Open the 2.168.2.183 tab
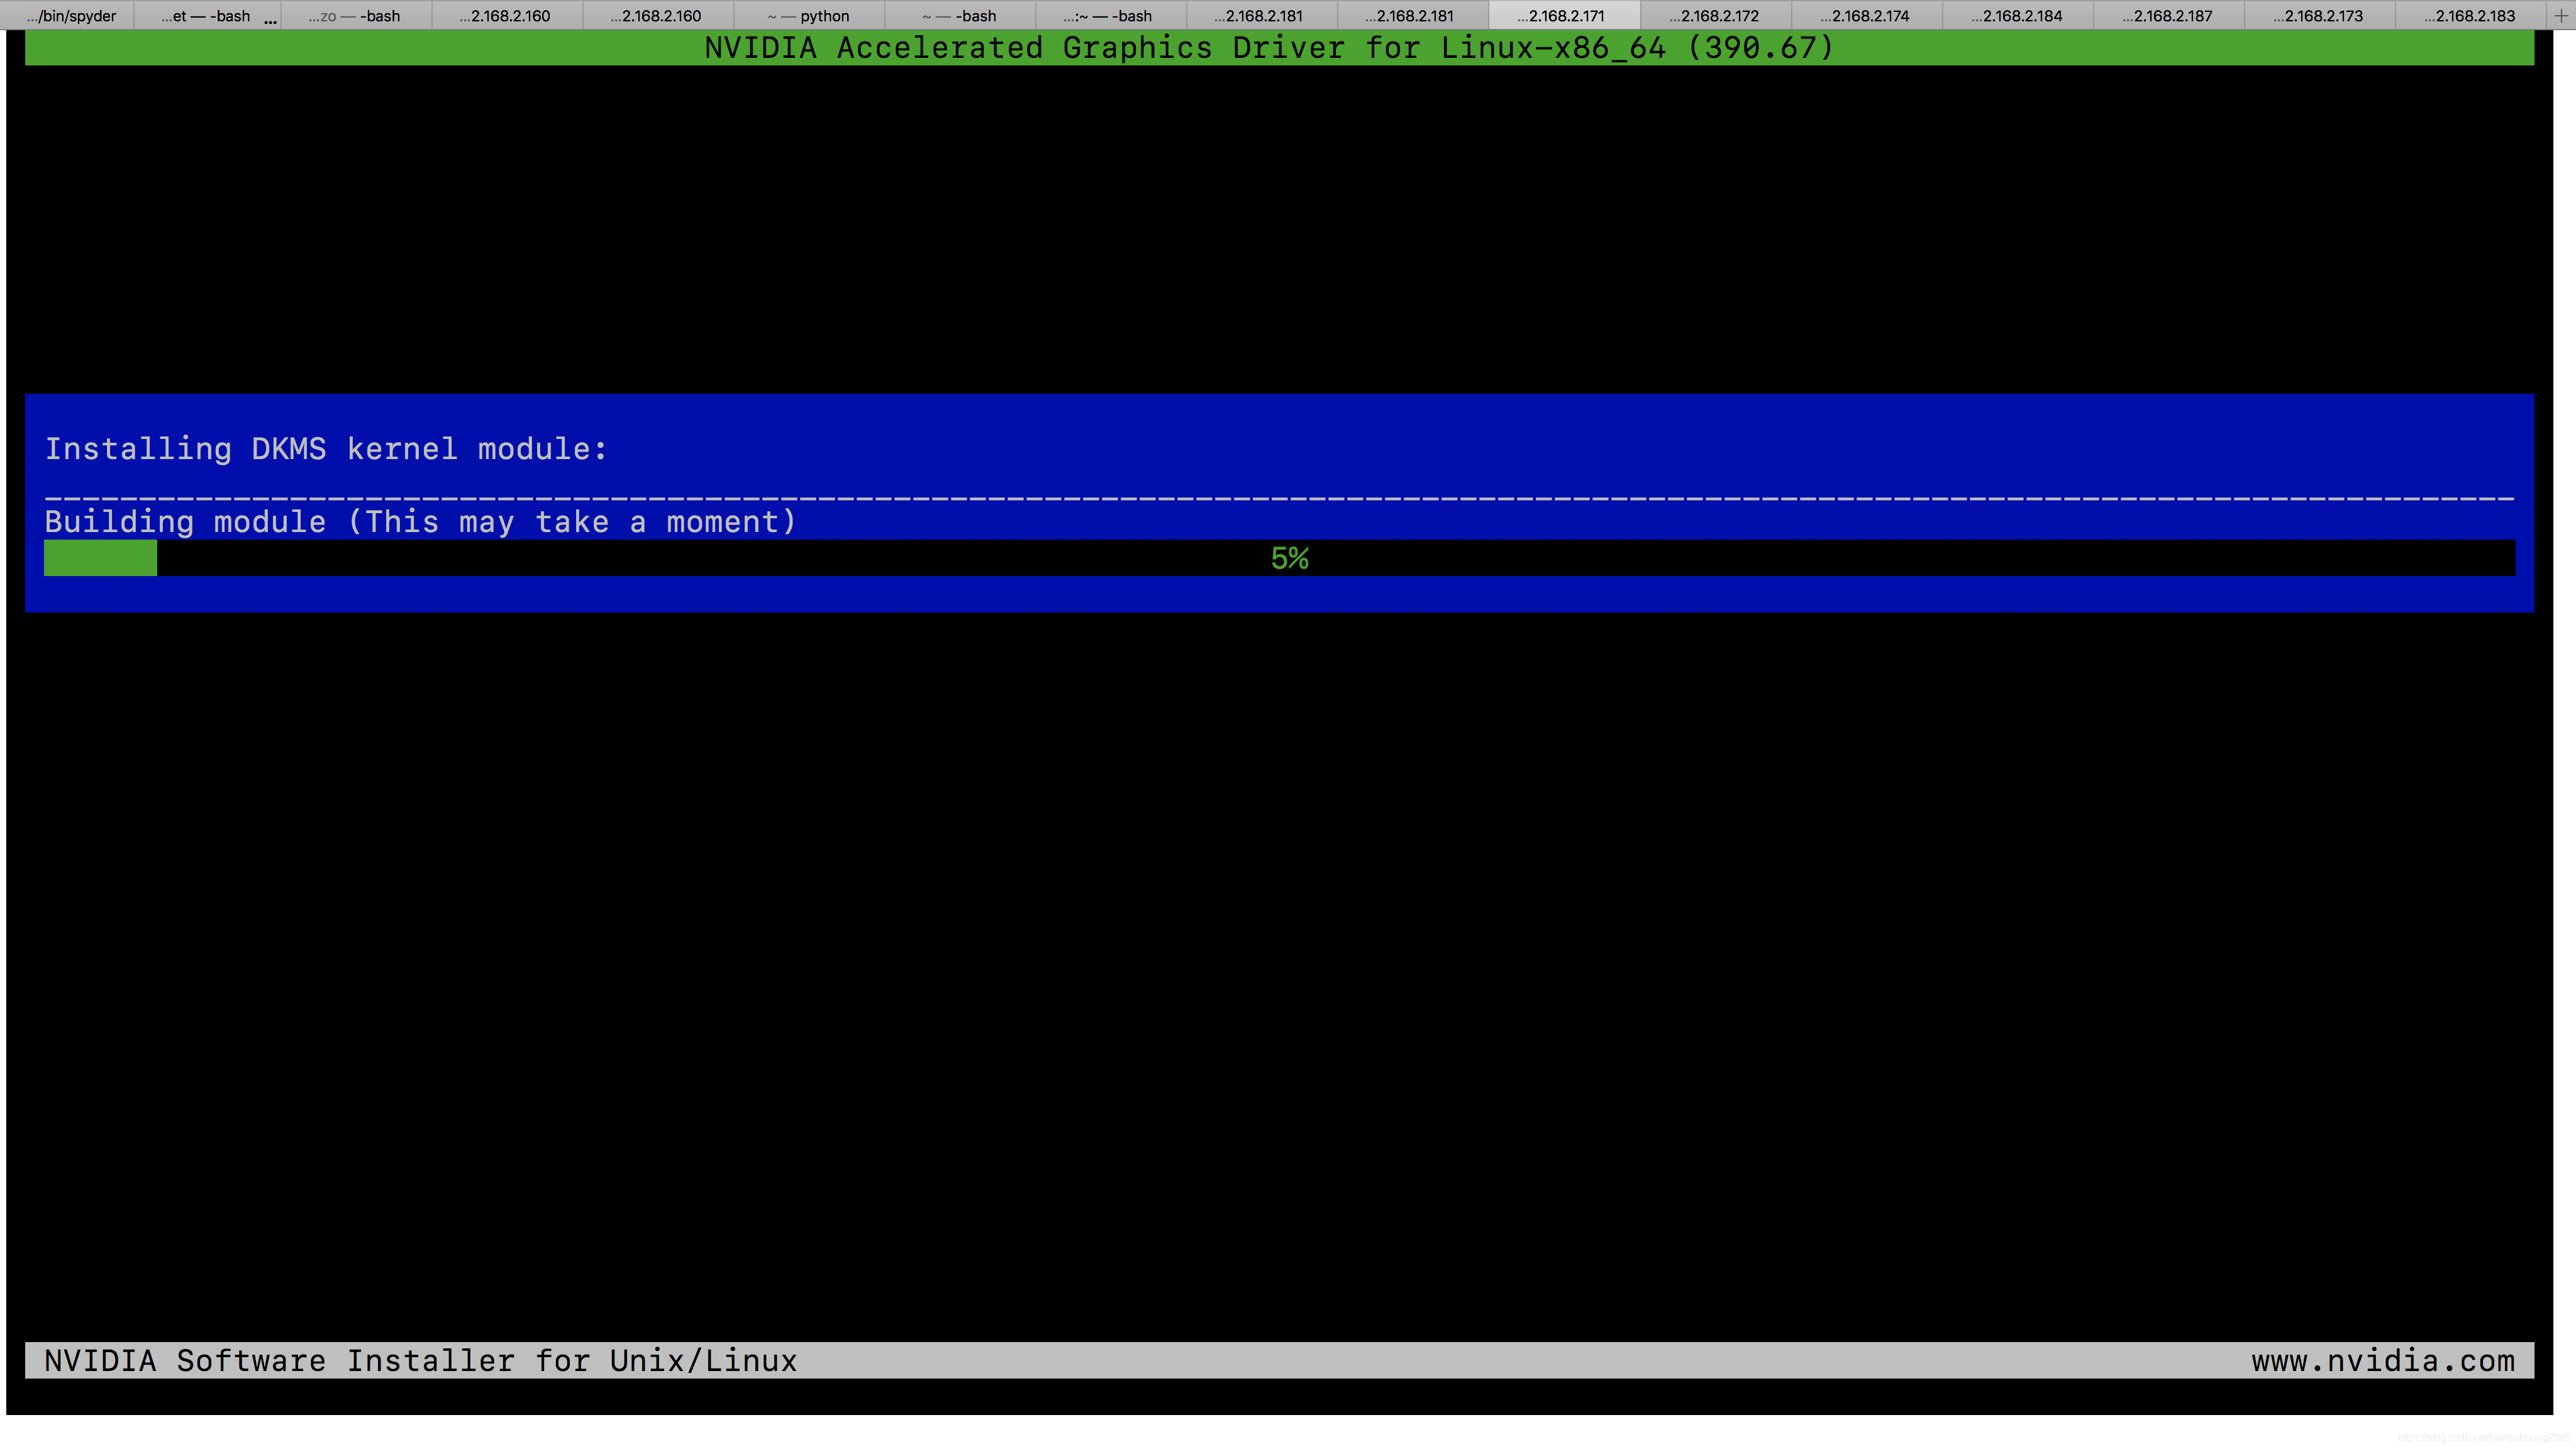Screen dimensions: 2576x1449 [2470, 16]
